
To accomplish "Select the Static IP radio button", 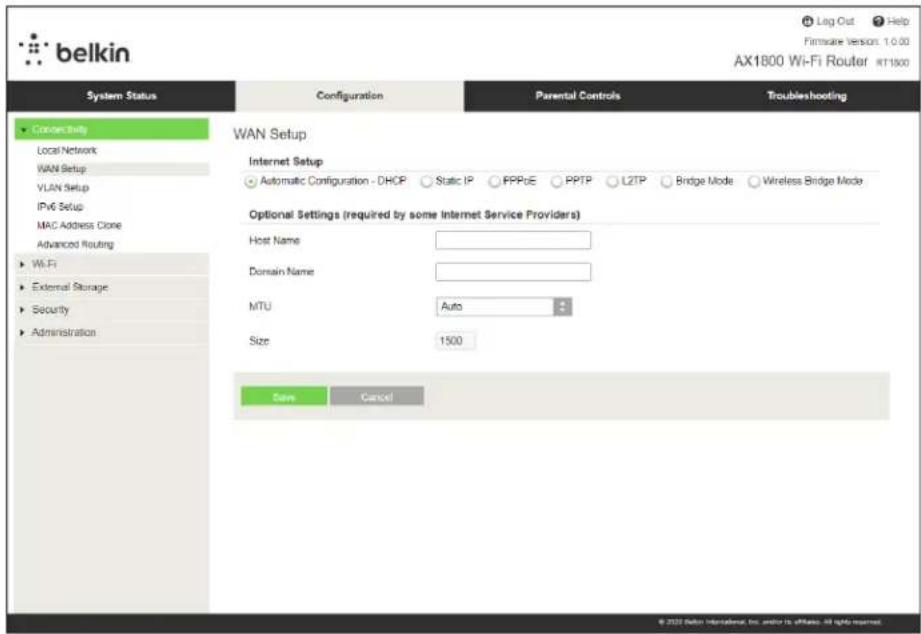I will pyautogui.click(x=426, y=182).
